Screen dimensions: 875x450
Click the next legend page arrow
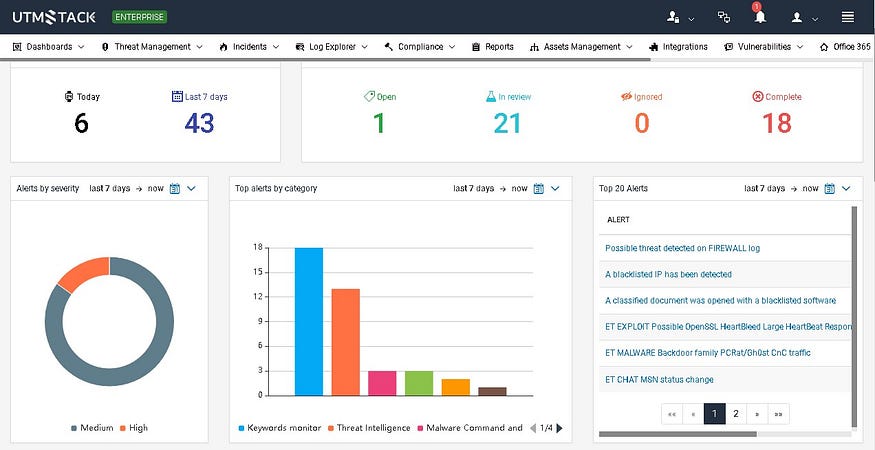(x=560, y=428)
